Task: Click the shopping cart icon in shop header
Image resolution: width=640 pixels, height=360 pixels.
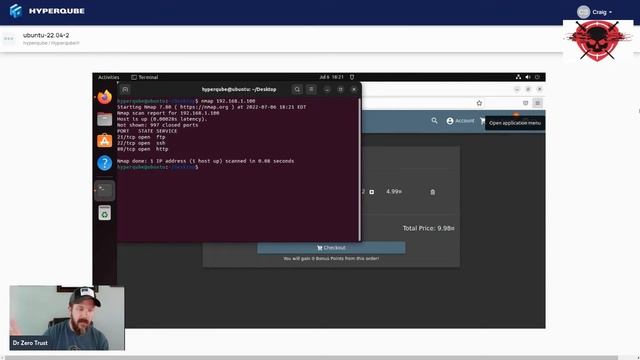Action: pos(482,121)
